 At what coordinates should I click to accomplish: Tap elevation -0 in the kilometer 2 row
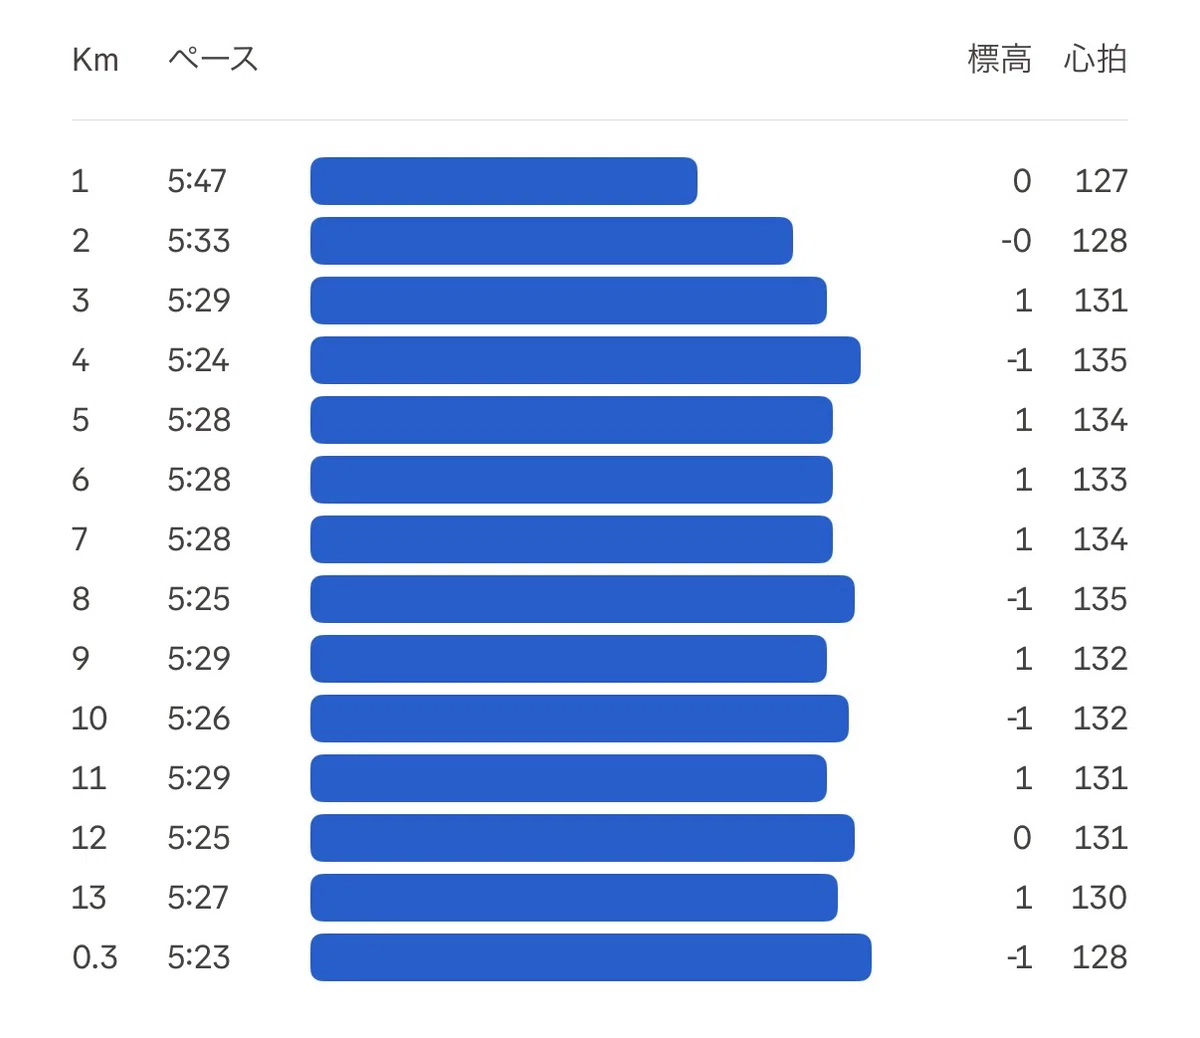[x=1016, y=241]
